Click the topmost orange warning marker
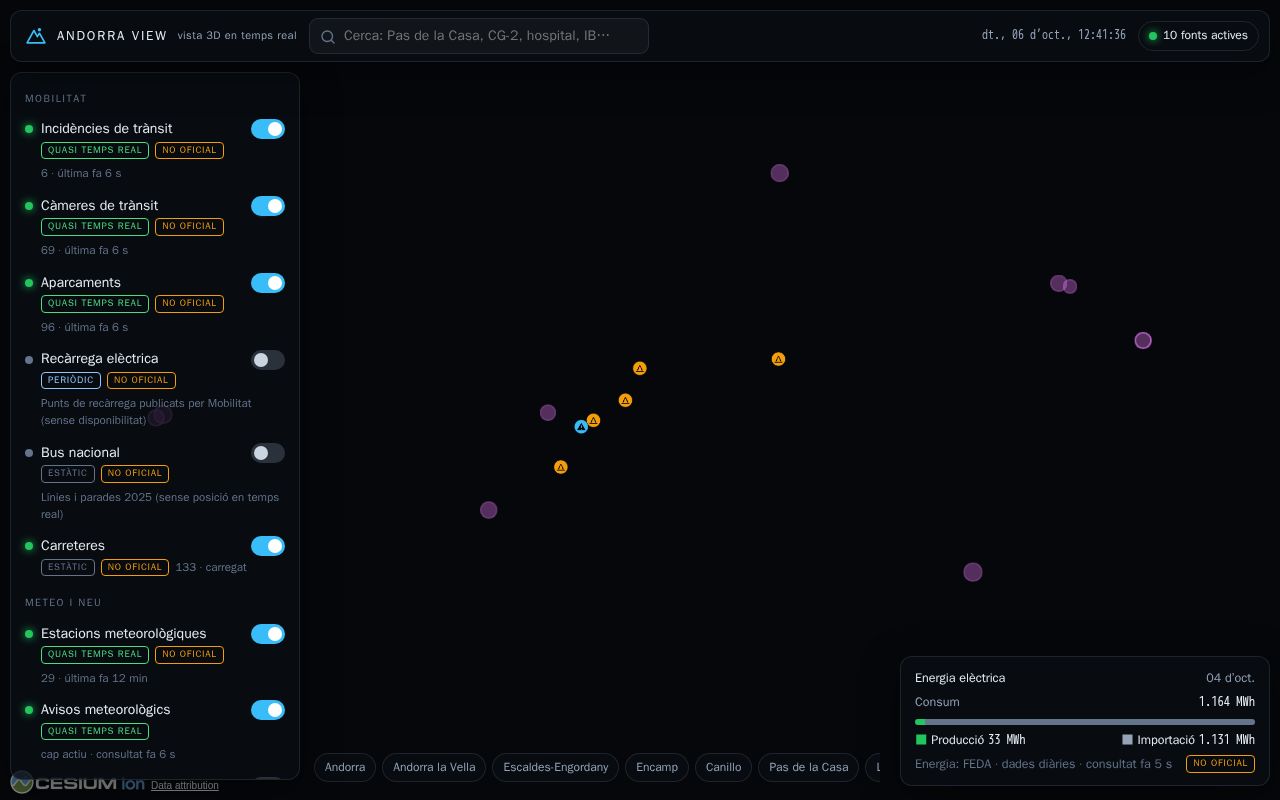Viewport: 1280px width, 800px height. coord(640,369)
